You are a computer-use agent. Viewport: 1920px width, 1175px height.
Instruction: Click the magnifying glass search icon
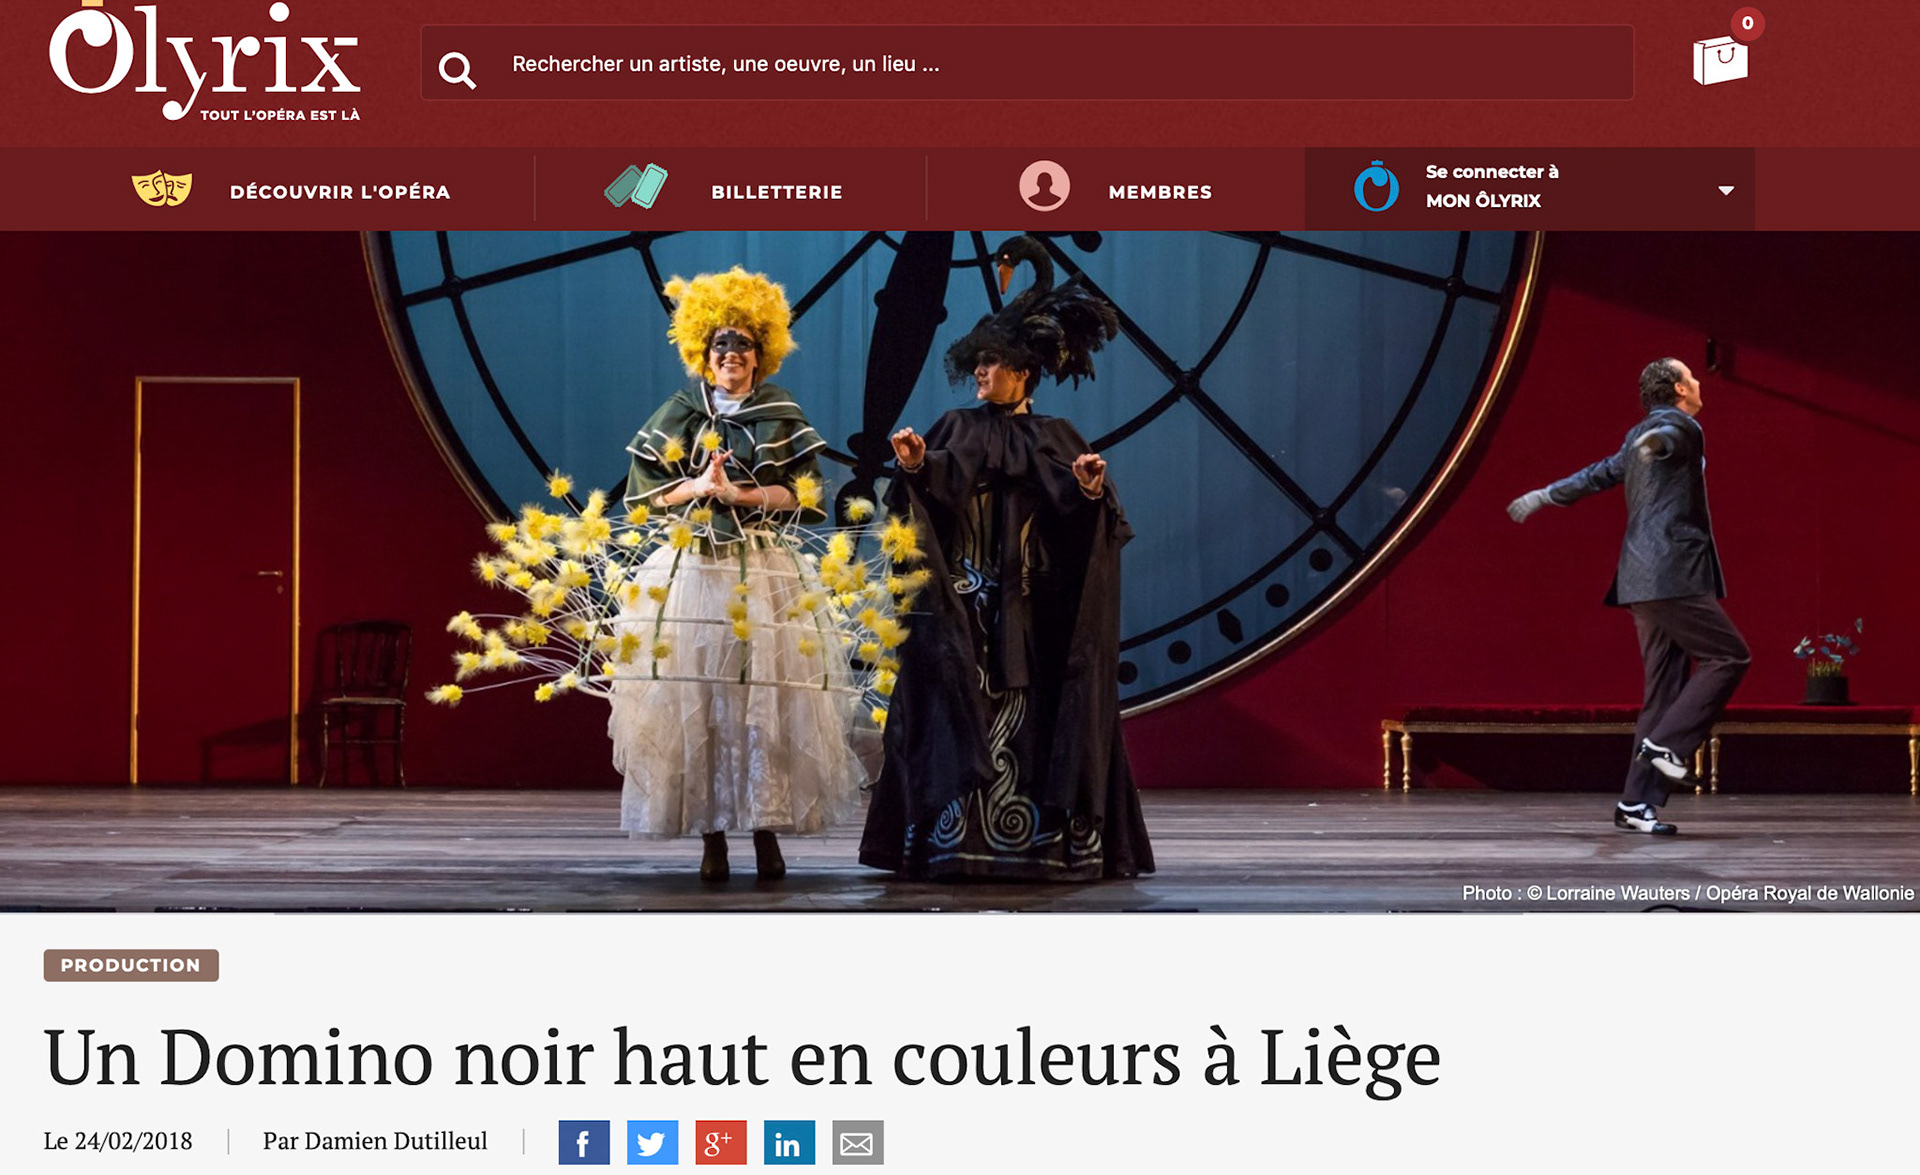[457, 70]
